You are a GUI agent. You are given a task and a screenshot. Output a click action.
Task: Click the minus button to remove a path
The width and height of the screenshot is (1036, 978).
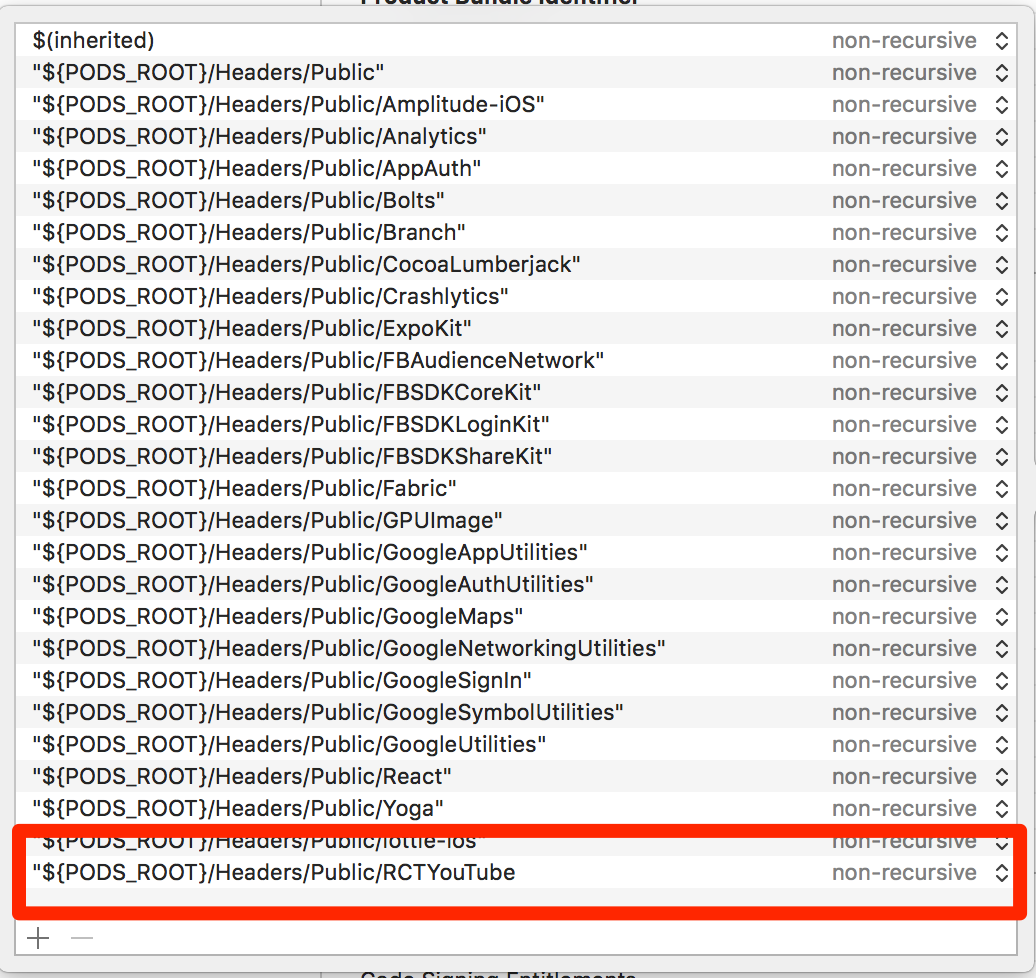click(82, 938)
